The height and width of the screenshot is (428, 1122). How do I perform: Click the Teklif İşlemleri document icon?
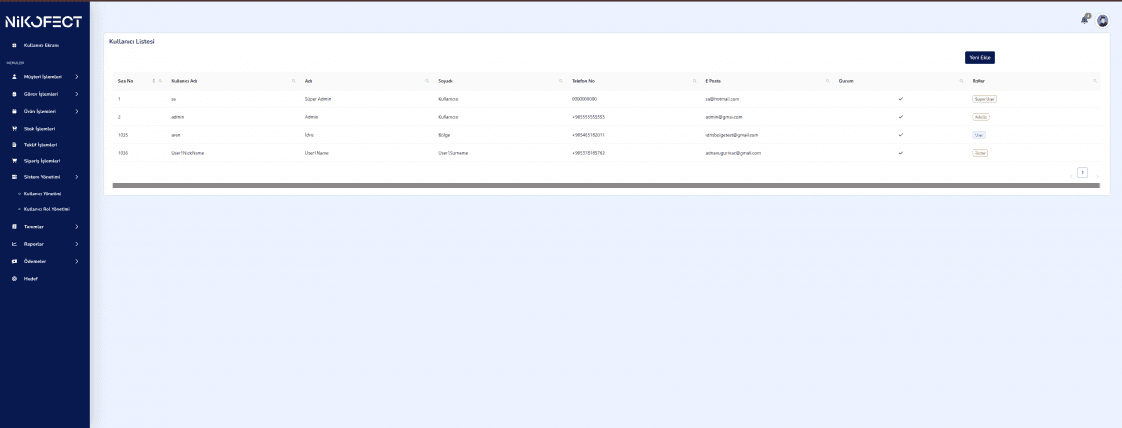point(14,145)
